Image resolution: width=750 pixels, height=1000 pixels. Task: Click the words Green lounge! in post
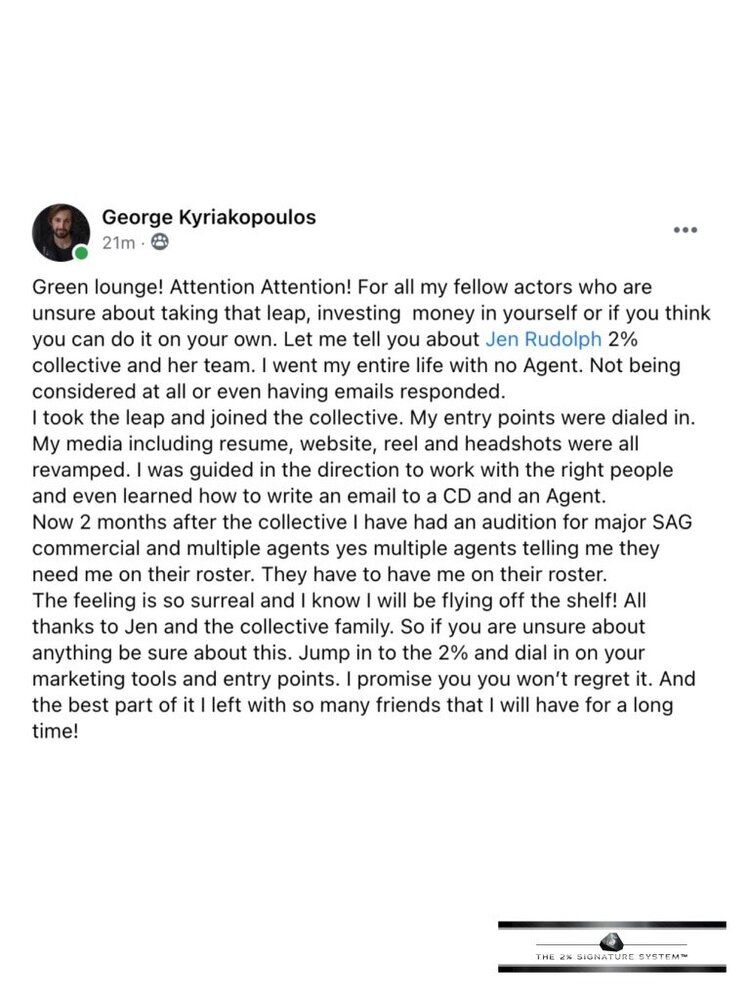point(98,287)
